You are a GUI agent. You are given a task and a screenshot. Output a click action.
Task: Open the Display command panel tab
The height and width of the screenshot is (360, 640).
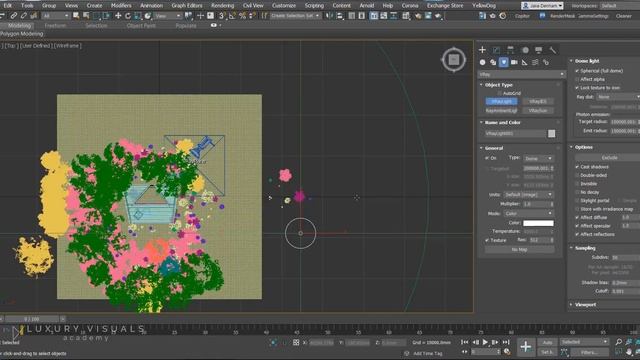pos(539,50)
